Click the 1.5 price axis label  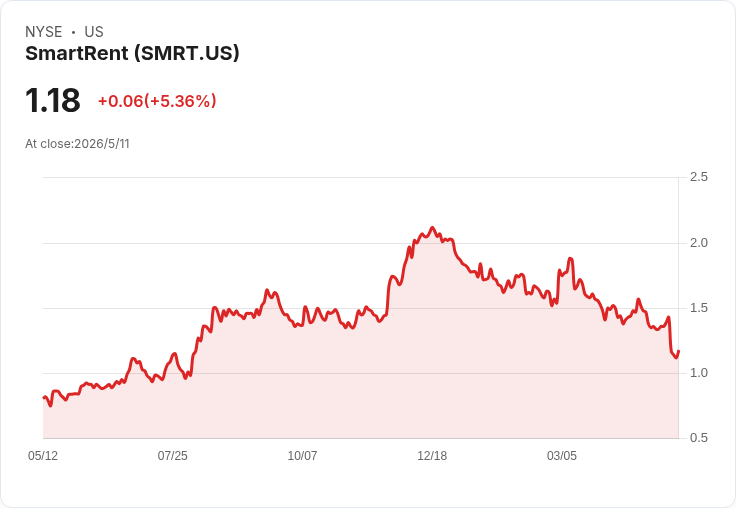point(698,308)
